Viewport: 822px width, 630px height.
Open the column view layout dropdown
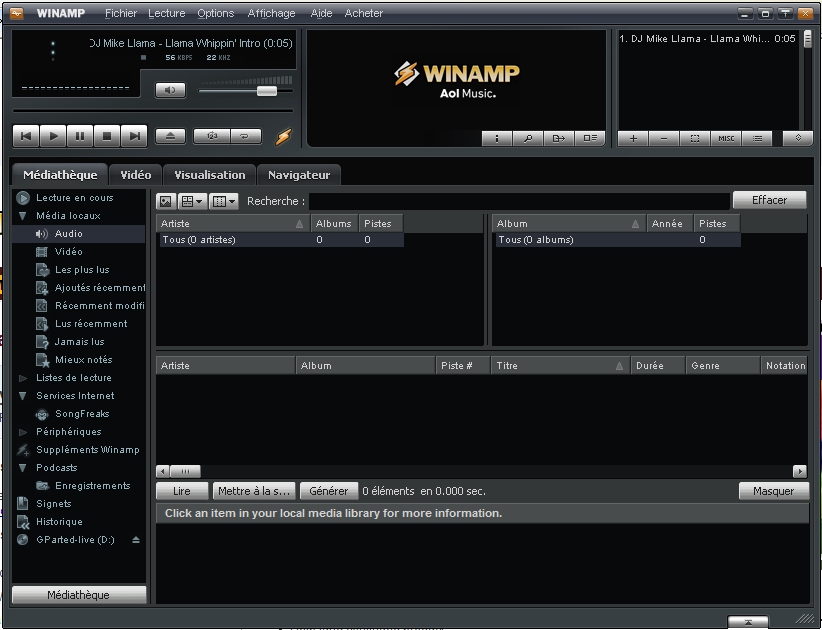(x=224, y=201)
